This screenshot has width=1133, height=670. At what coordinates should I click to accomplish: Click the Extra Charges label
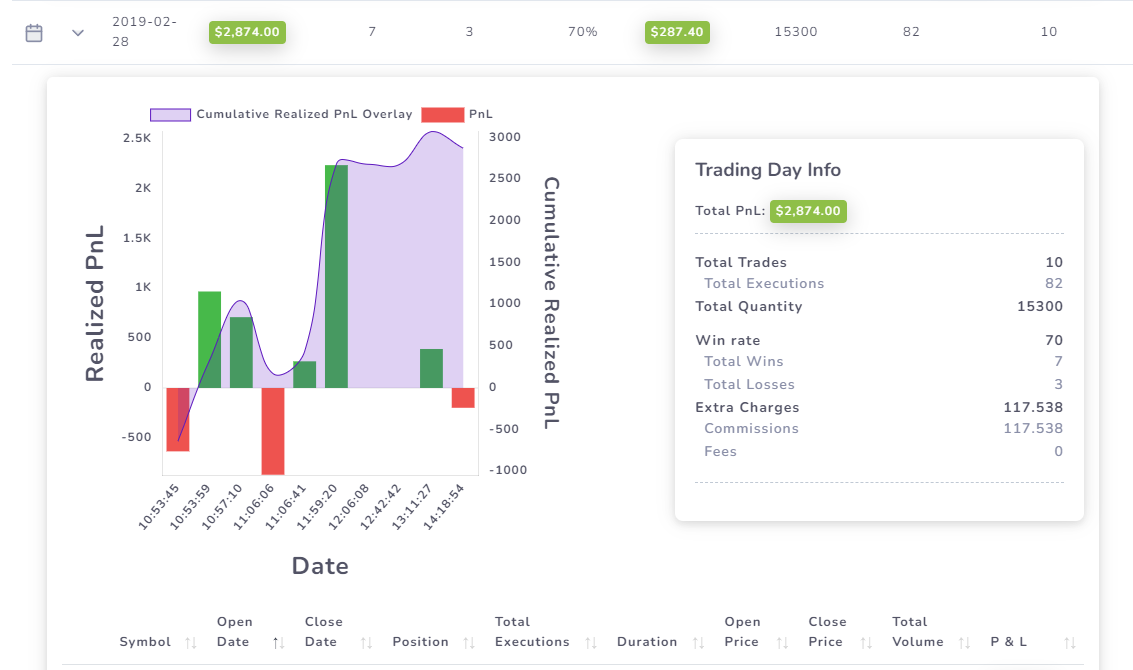(747, 408)
